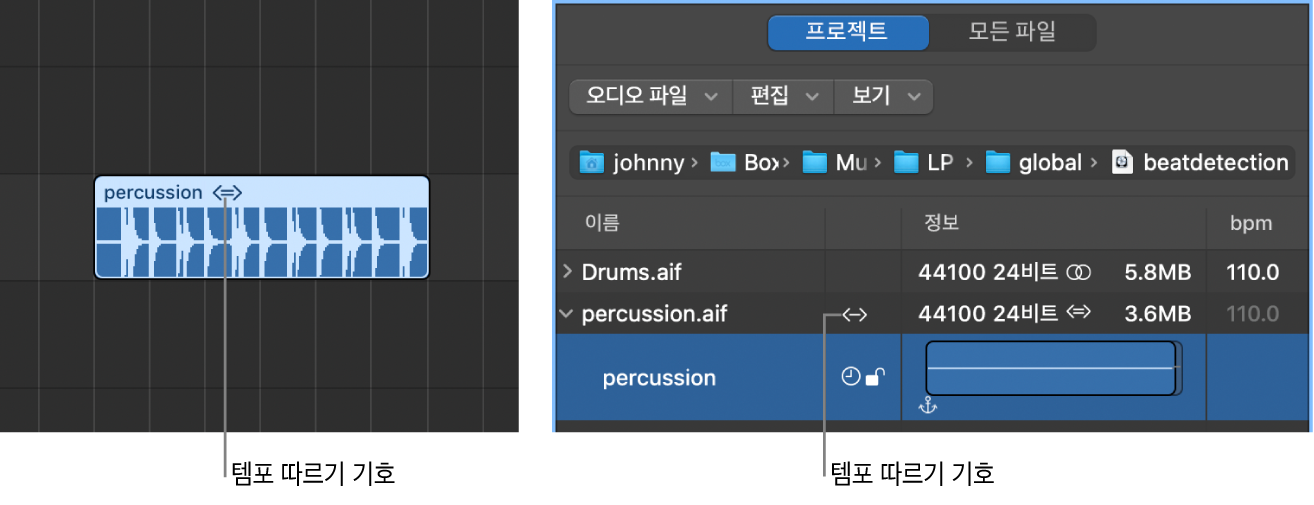Click the bpm column header

[x=1251, y=223]
